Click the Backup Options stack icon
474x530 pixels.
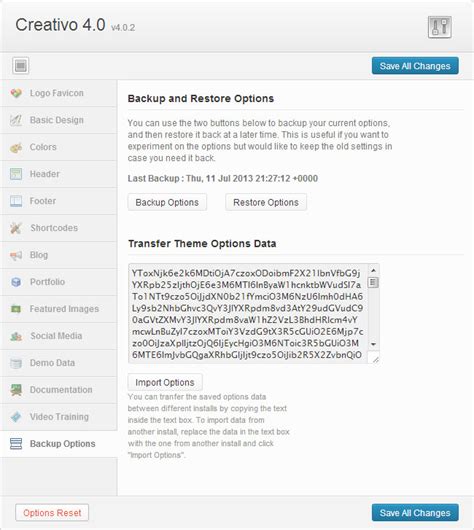pos(16,444)
